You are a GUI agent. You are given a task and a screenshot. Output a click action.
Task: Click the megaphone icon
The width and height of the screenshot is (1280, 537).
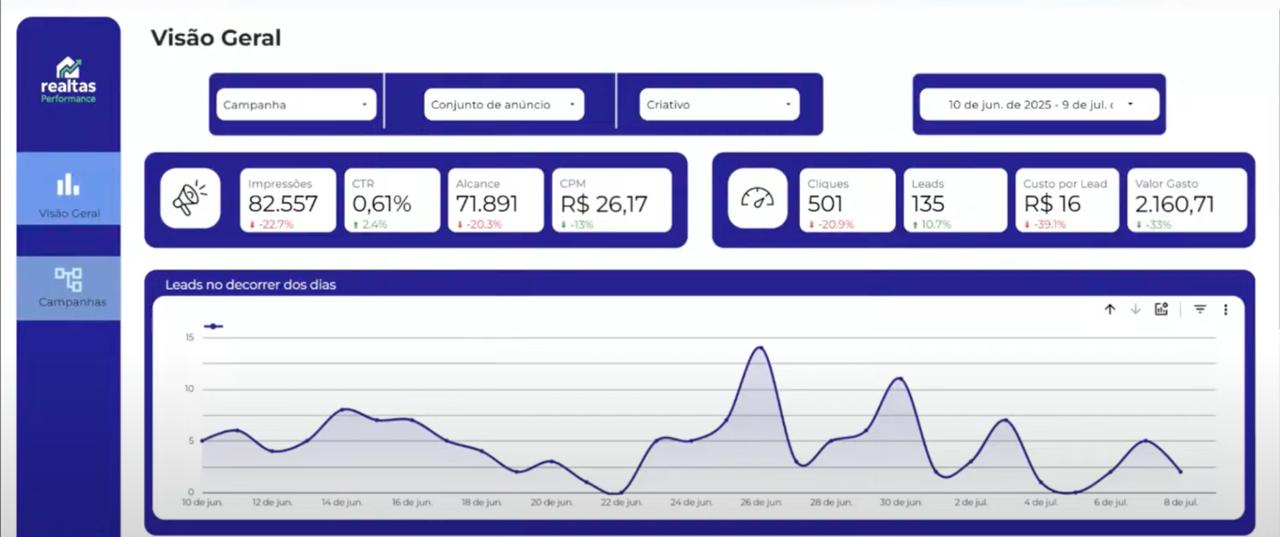tap(190, 199)
